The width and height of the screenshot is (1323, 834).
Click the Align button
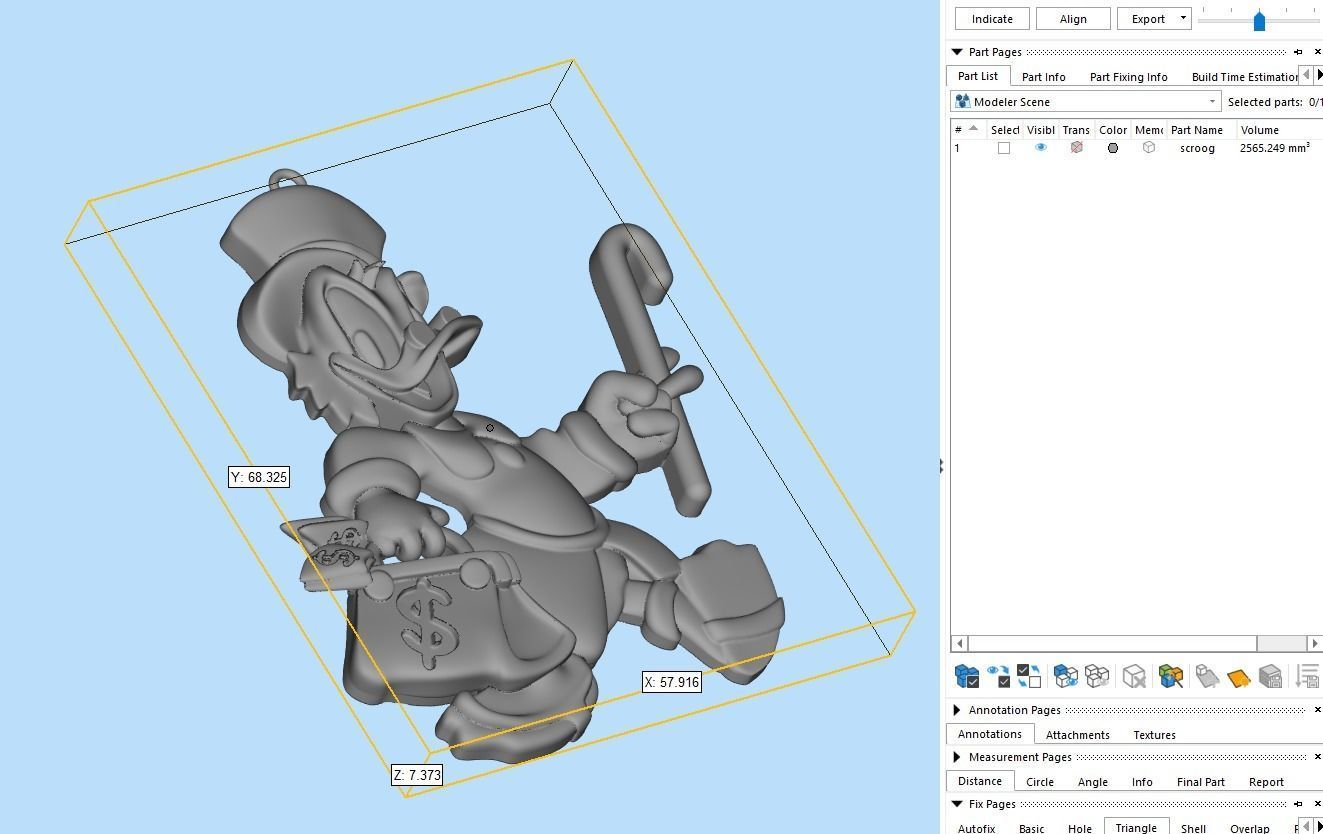click(x=1073, y=19)
